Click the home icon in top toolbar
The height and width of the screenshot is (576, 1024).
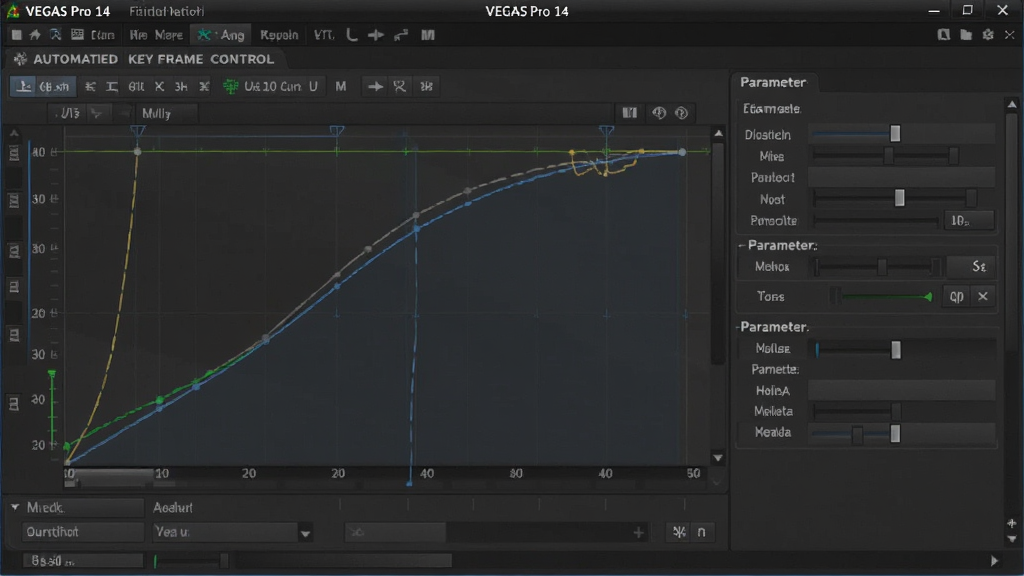point(35,35)
